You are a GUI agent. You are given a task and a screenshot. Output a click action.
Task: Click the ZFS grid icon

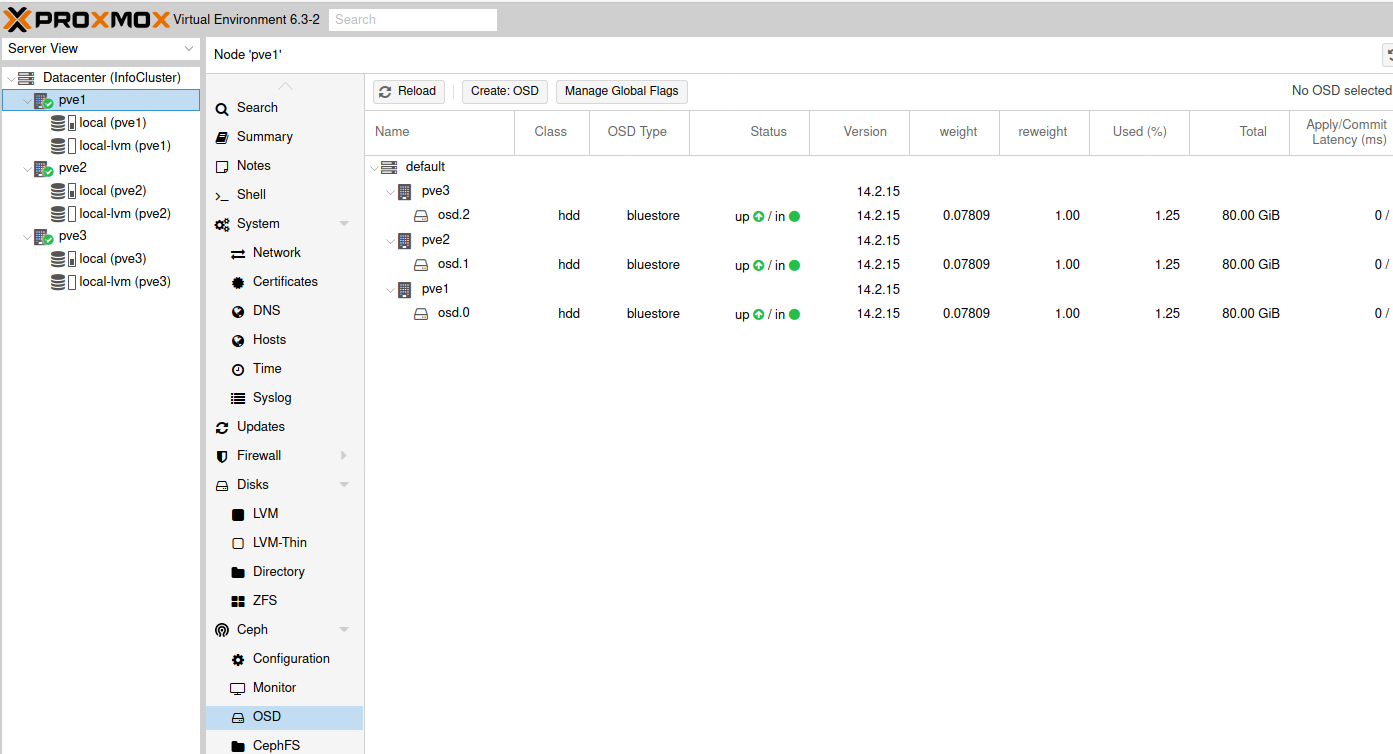[x=238, y=601]
